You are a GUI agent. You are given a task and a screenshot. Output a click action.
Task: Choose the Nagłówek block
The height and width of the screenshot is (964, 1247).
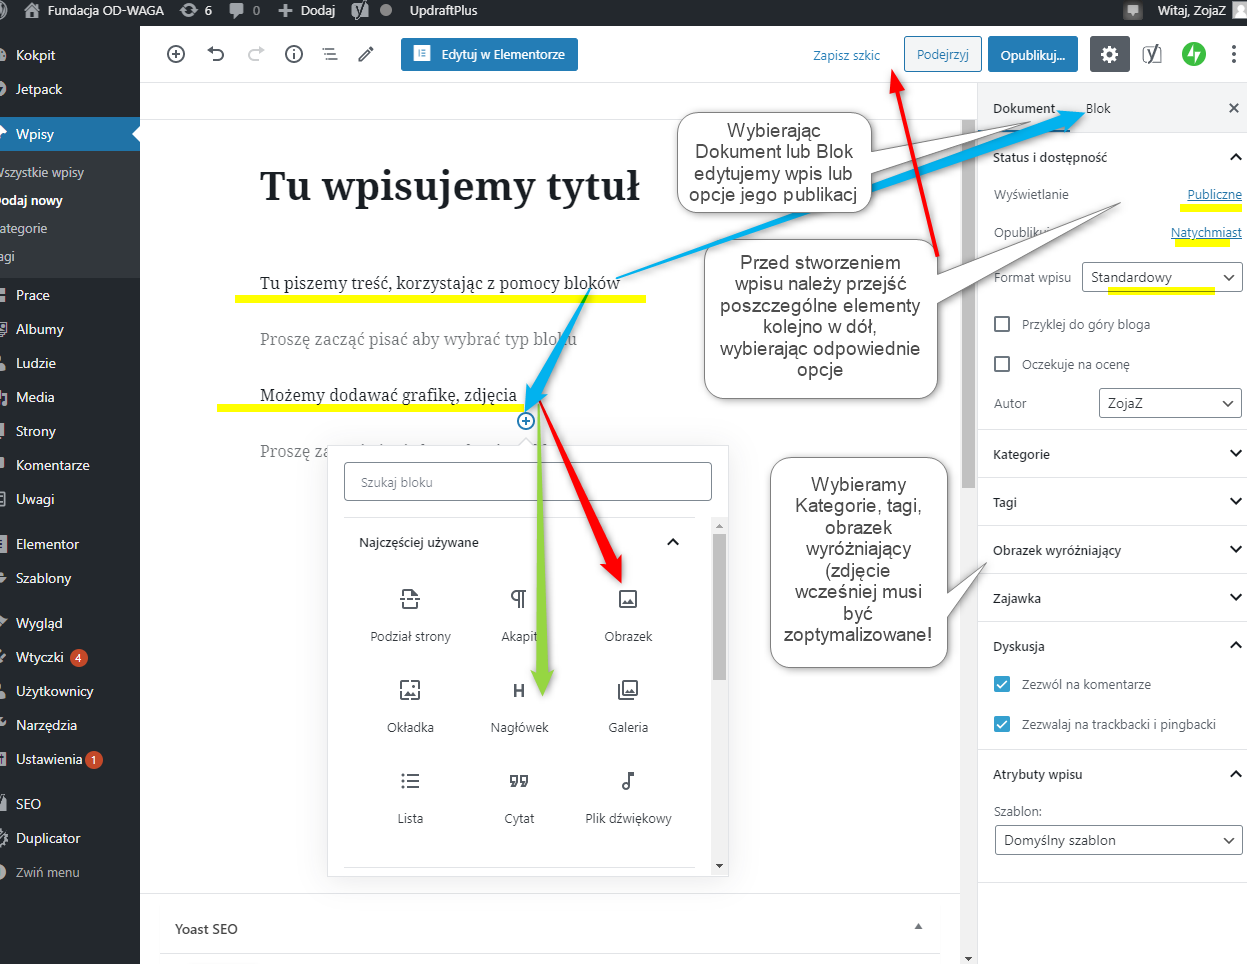point(519,691)
